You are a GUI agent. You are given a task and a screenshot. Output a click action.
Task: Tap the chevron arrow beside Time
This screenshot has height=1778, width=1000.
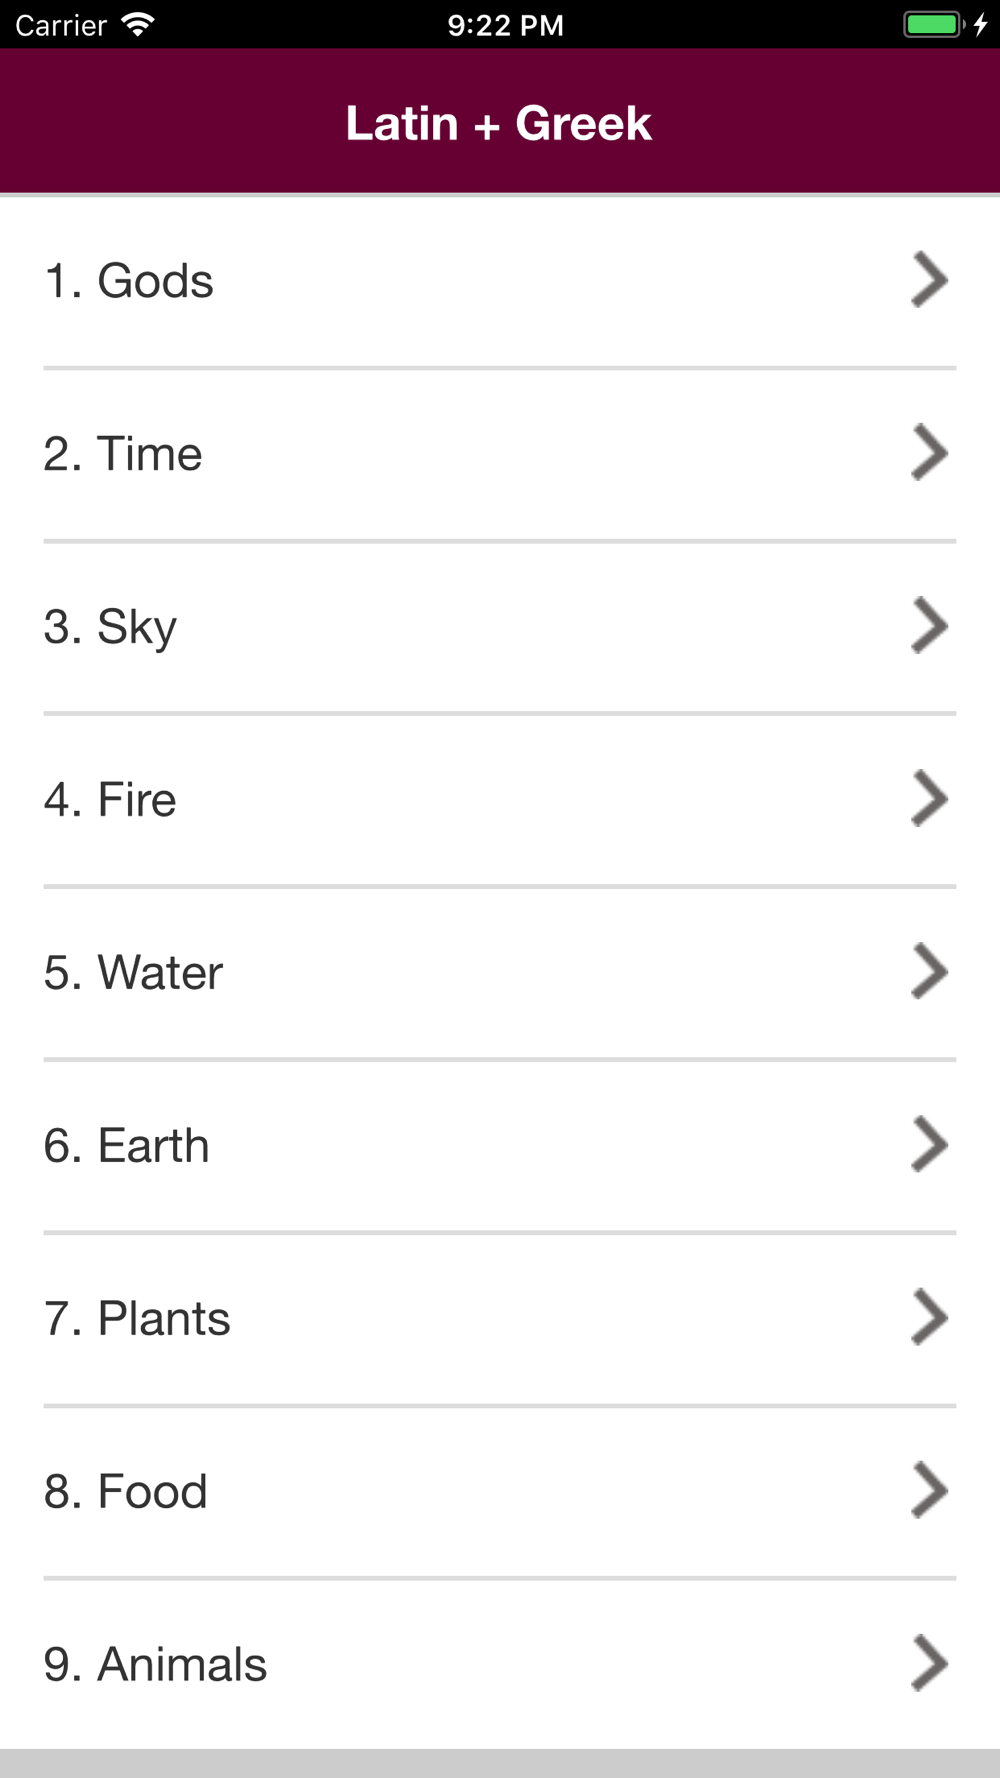coord(929,453)
